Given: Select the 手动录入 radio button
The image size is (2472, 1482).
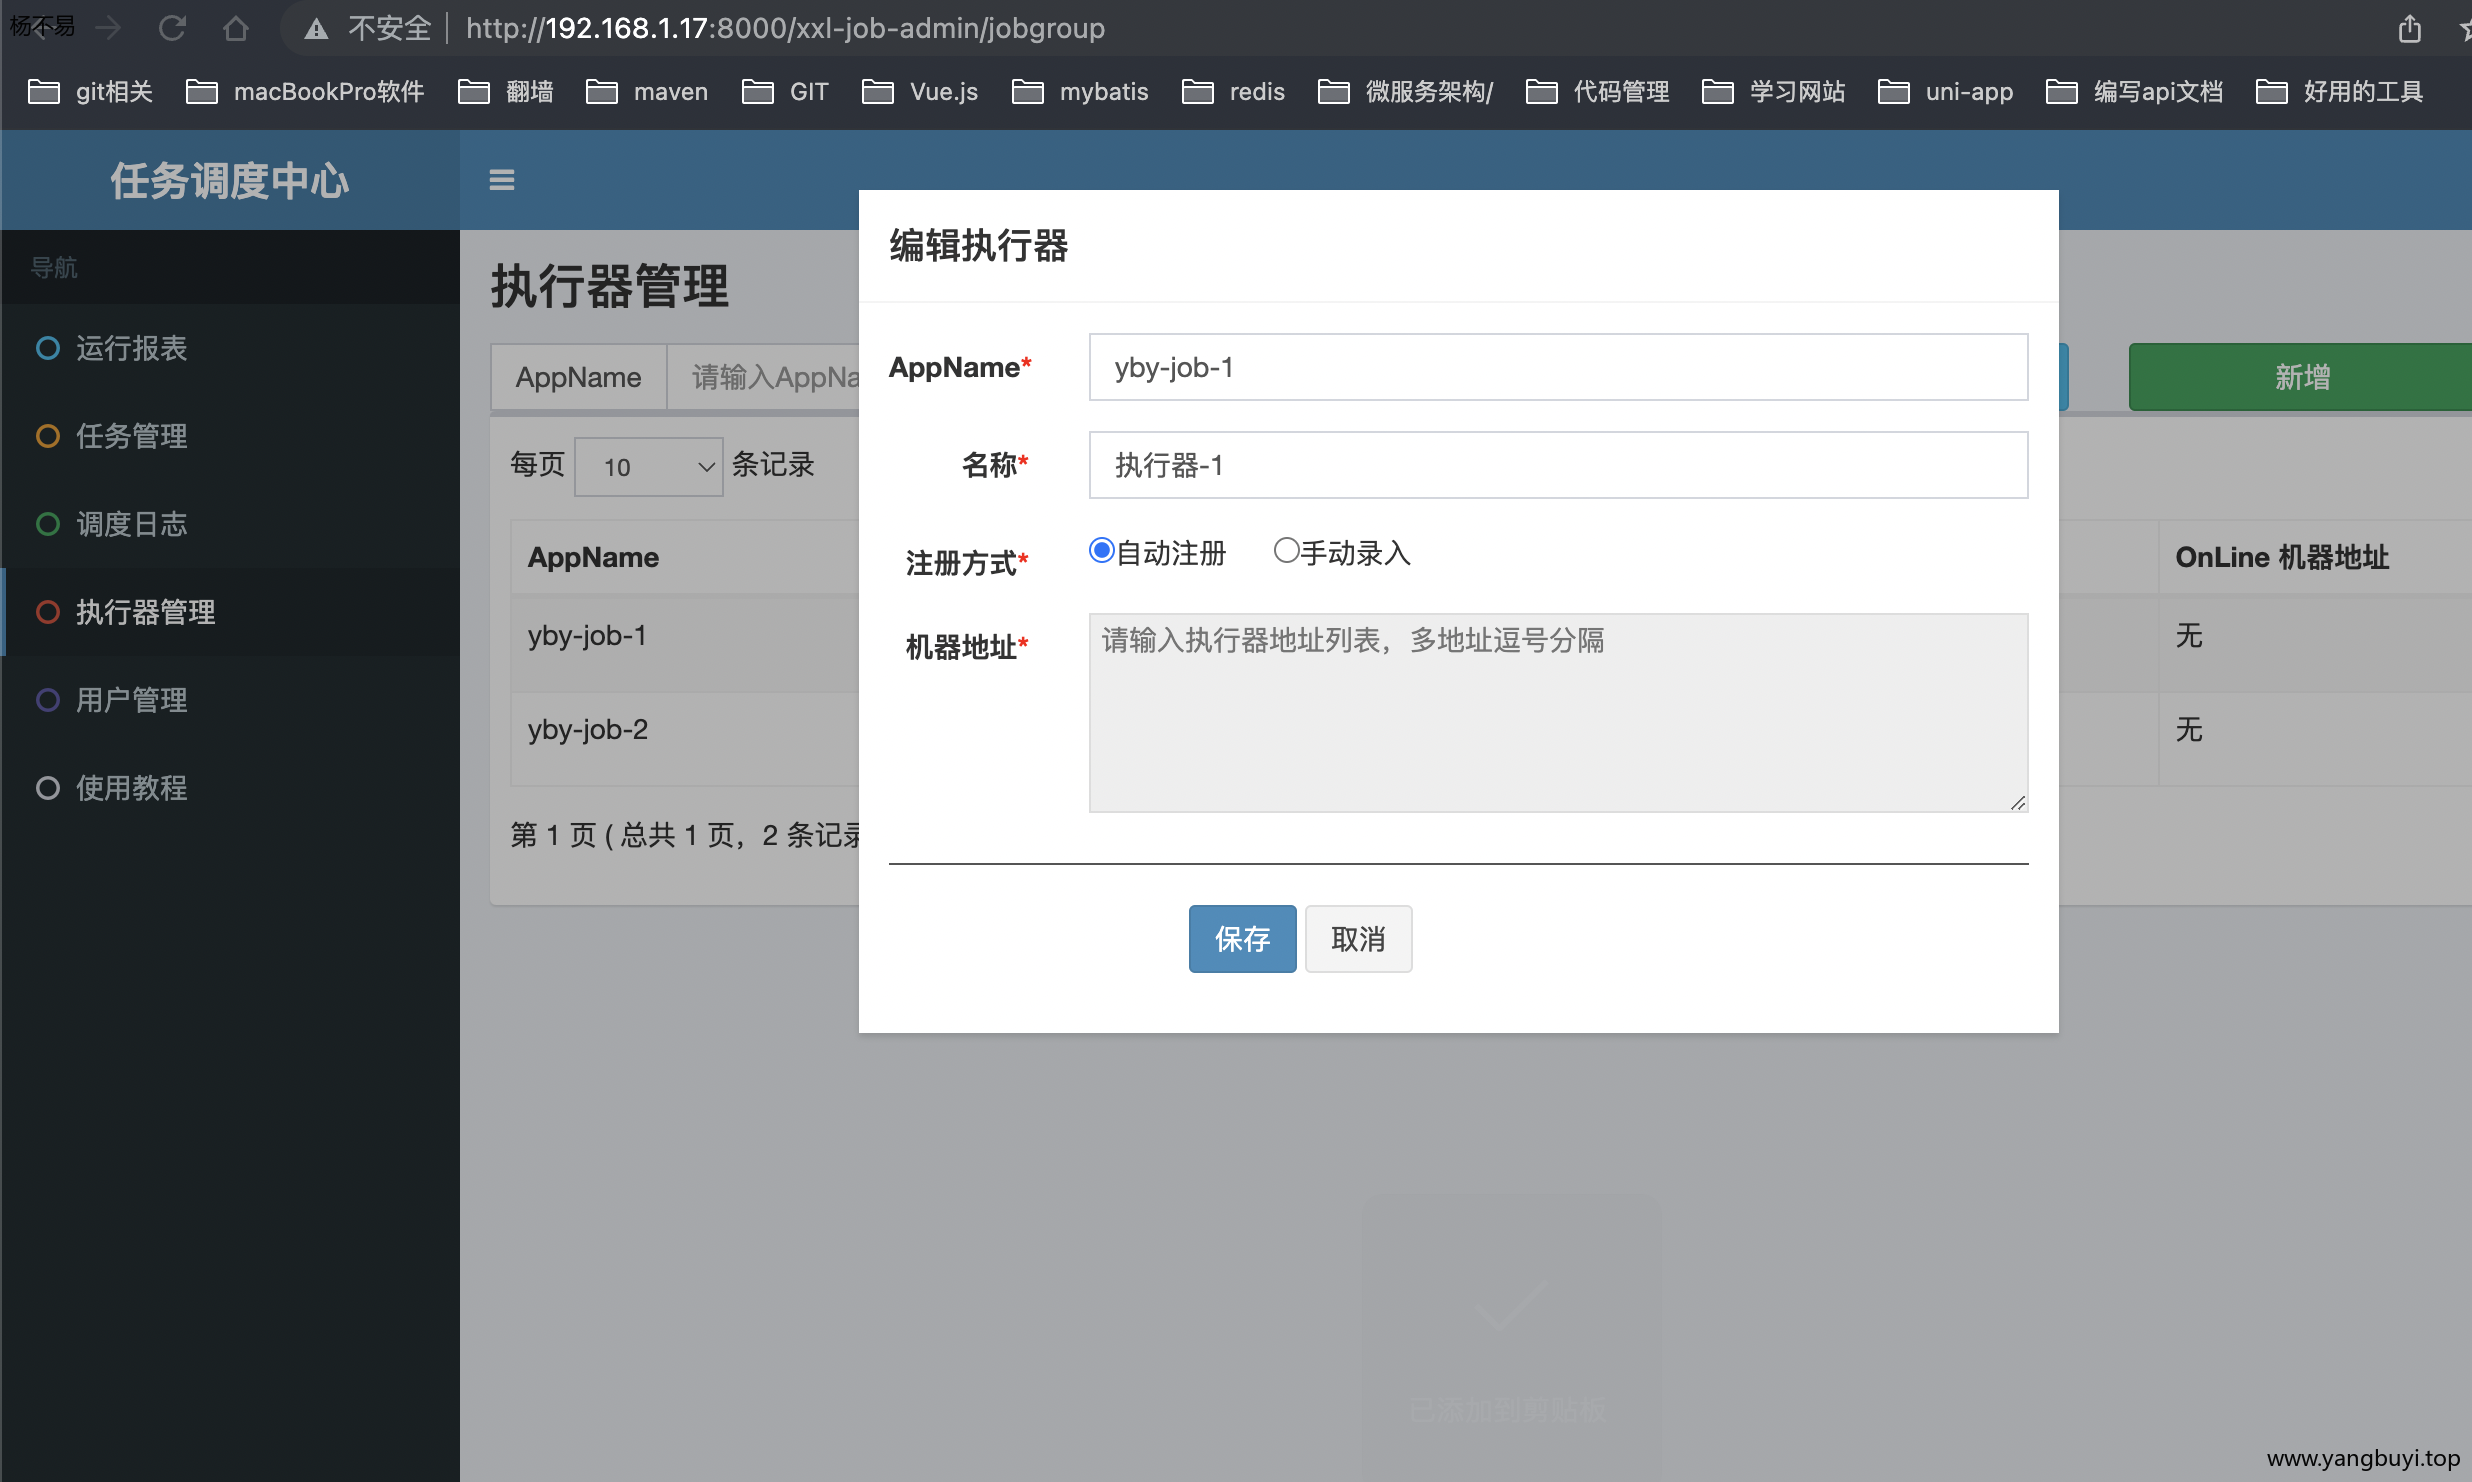Looking at the screenshot, I should [1286, 551].
